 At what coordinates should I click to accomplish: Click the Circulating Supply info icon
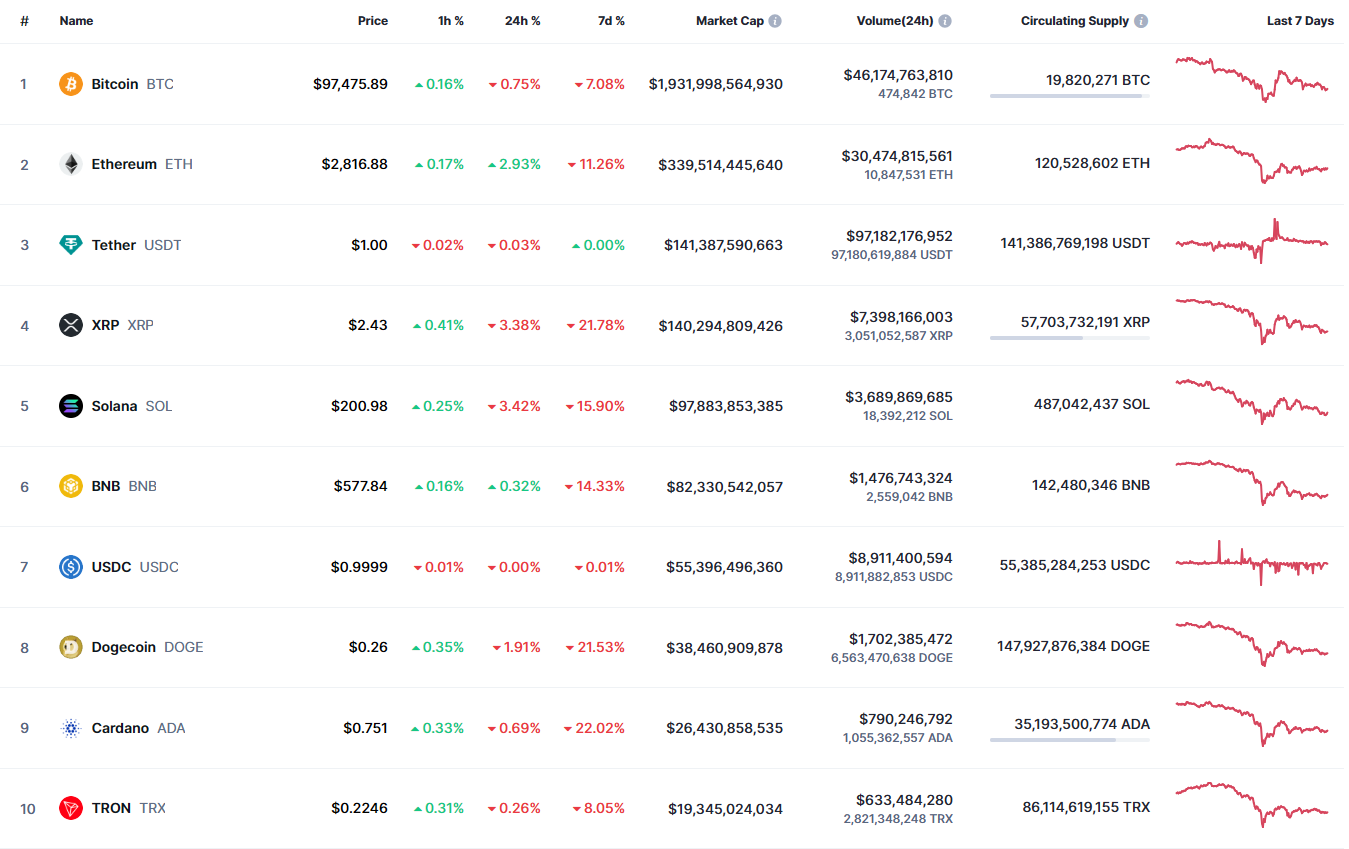1141,21
